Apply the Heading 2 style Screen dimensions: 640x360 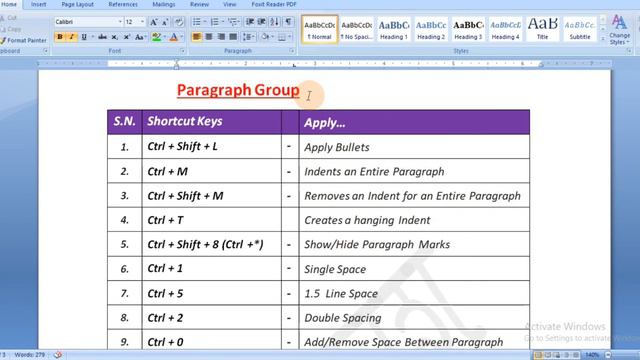click(431, 29)
